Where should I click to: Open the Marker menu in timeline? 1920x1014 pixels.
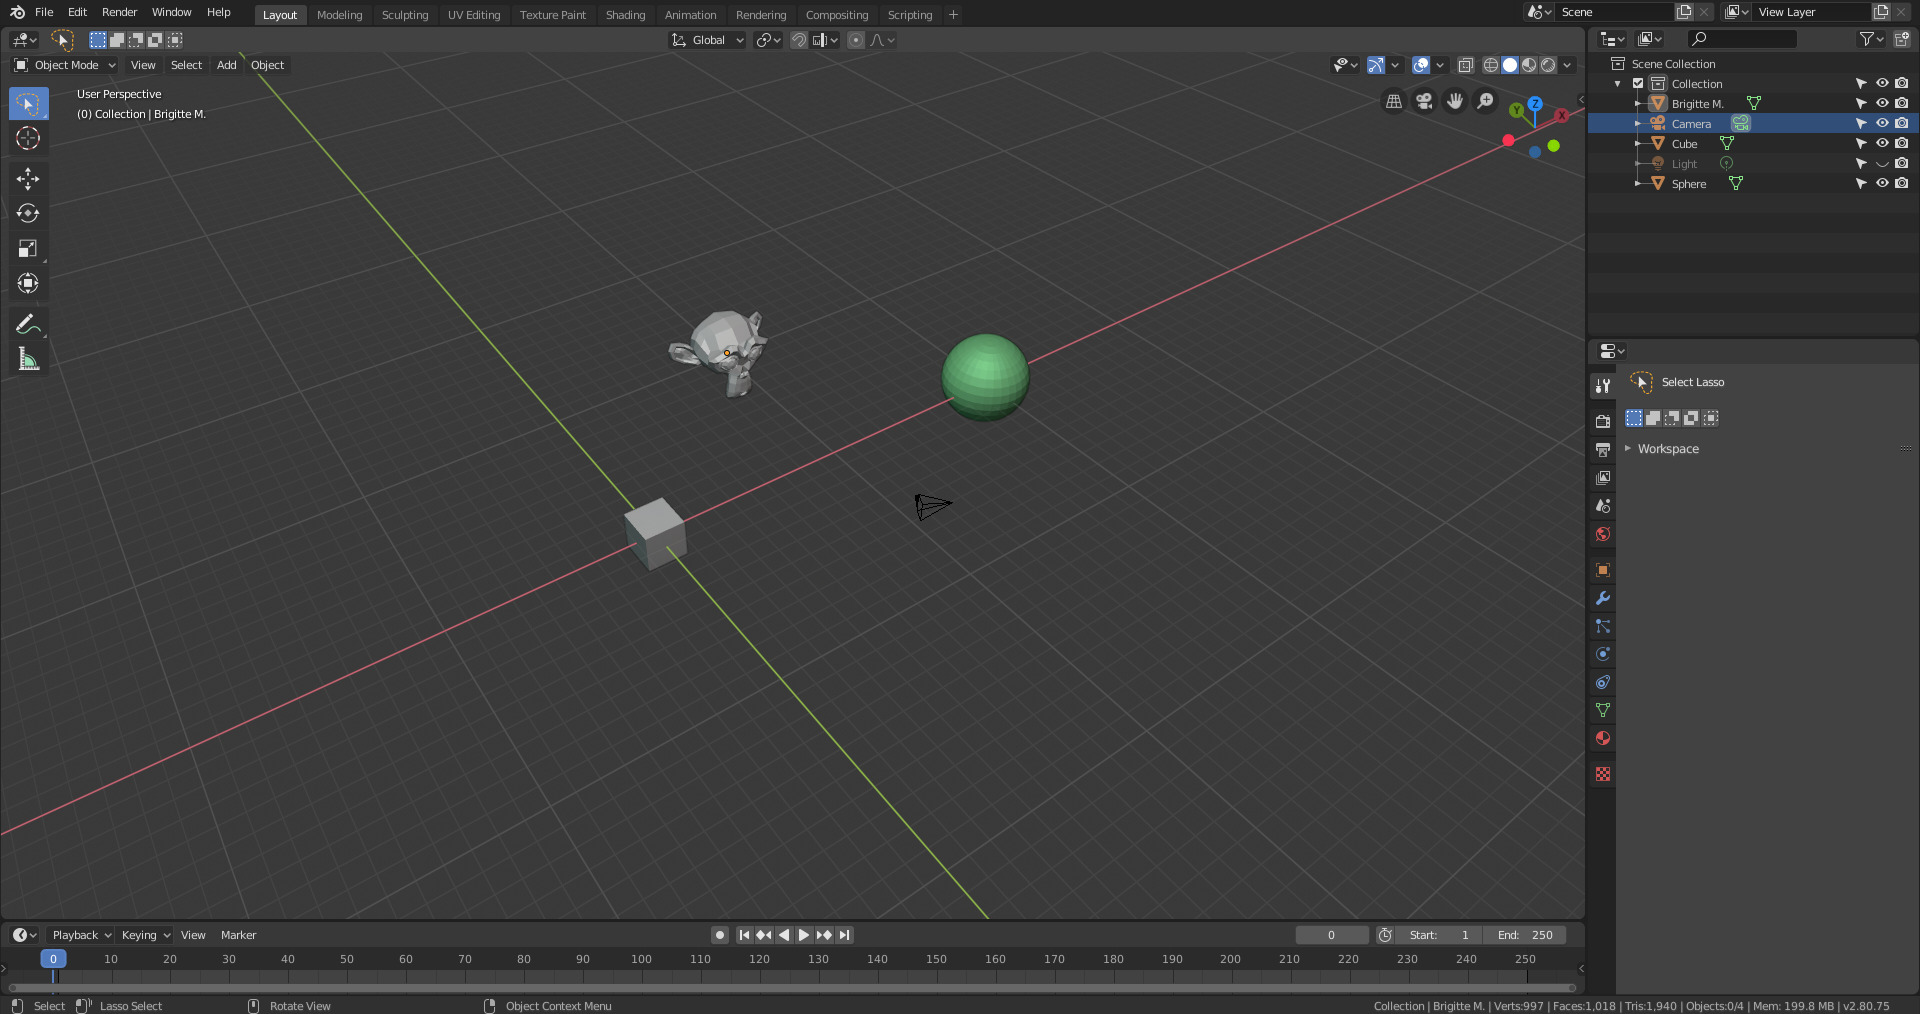coord(238,935)
